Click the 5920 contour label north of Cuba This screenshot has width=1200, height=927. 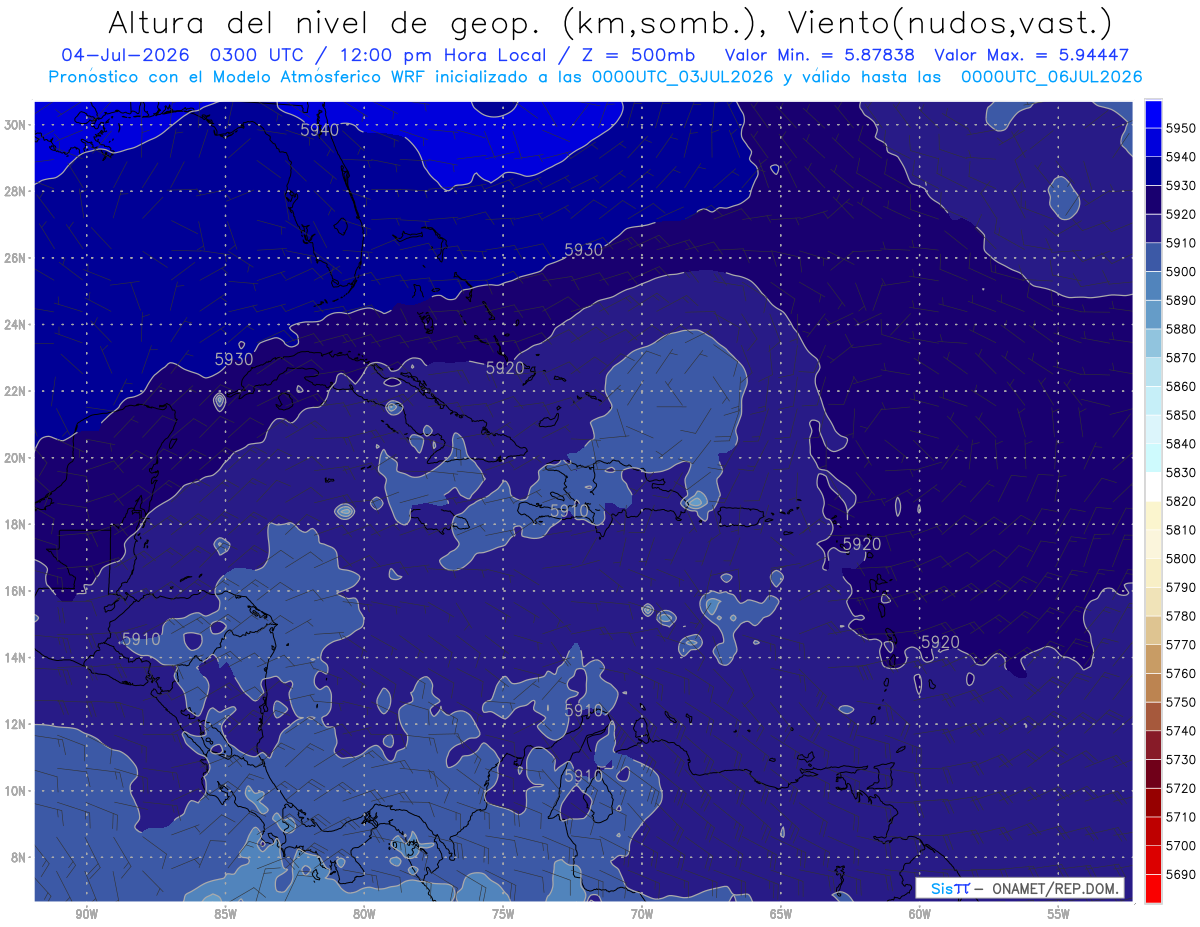pos(505,368)
